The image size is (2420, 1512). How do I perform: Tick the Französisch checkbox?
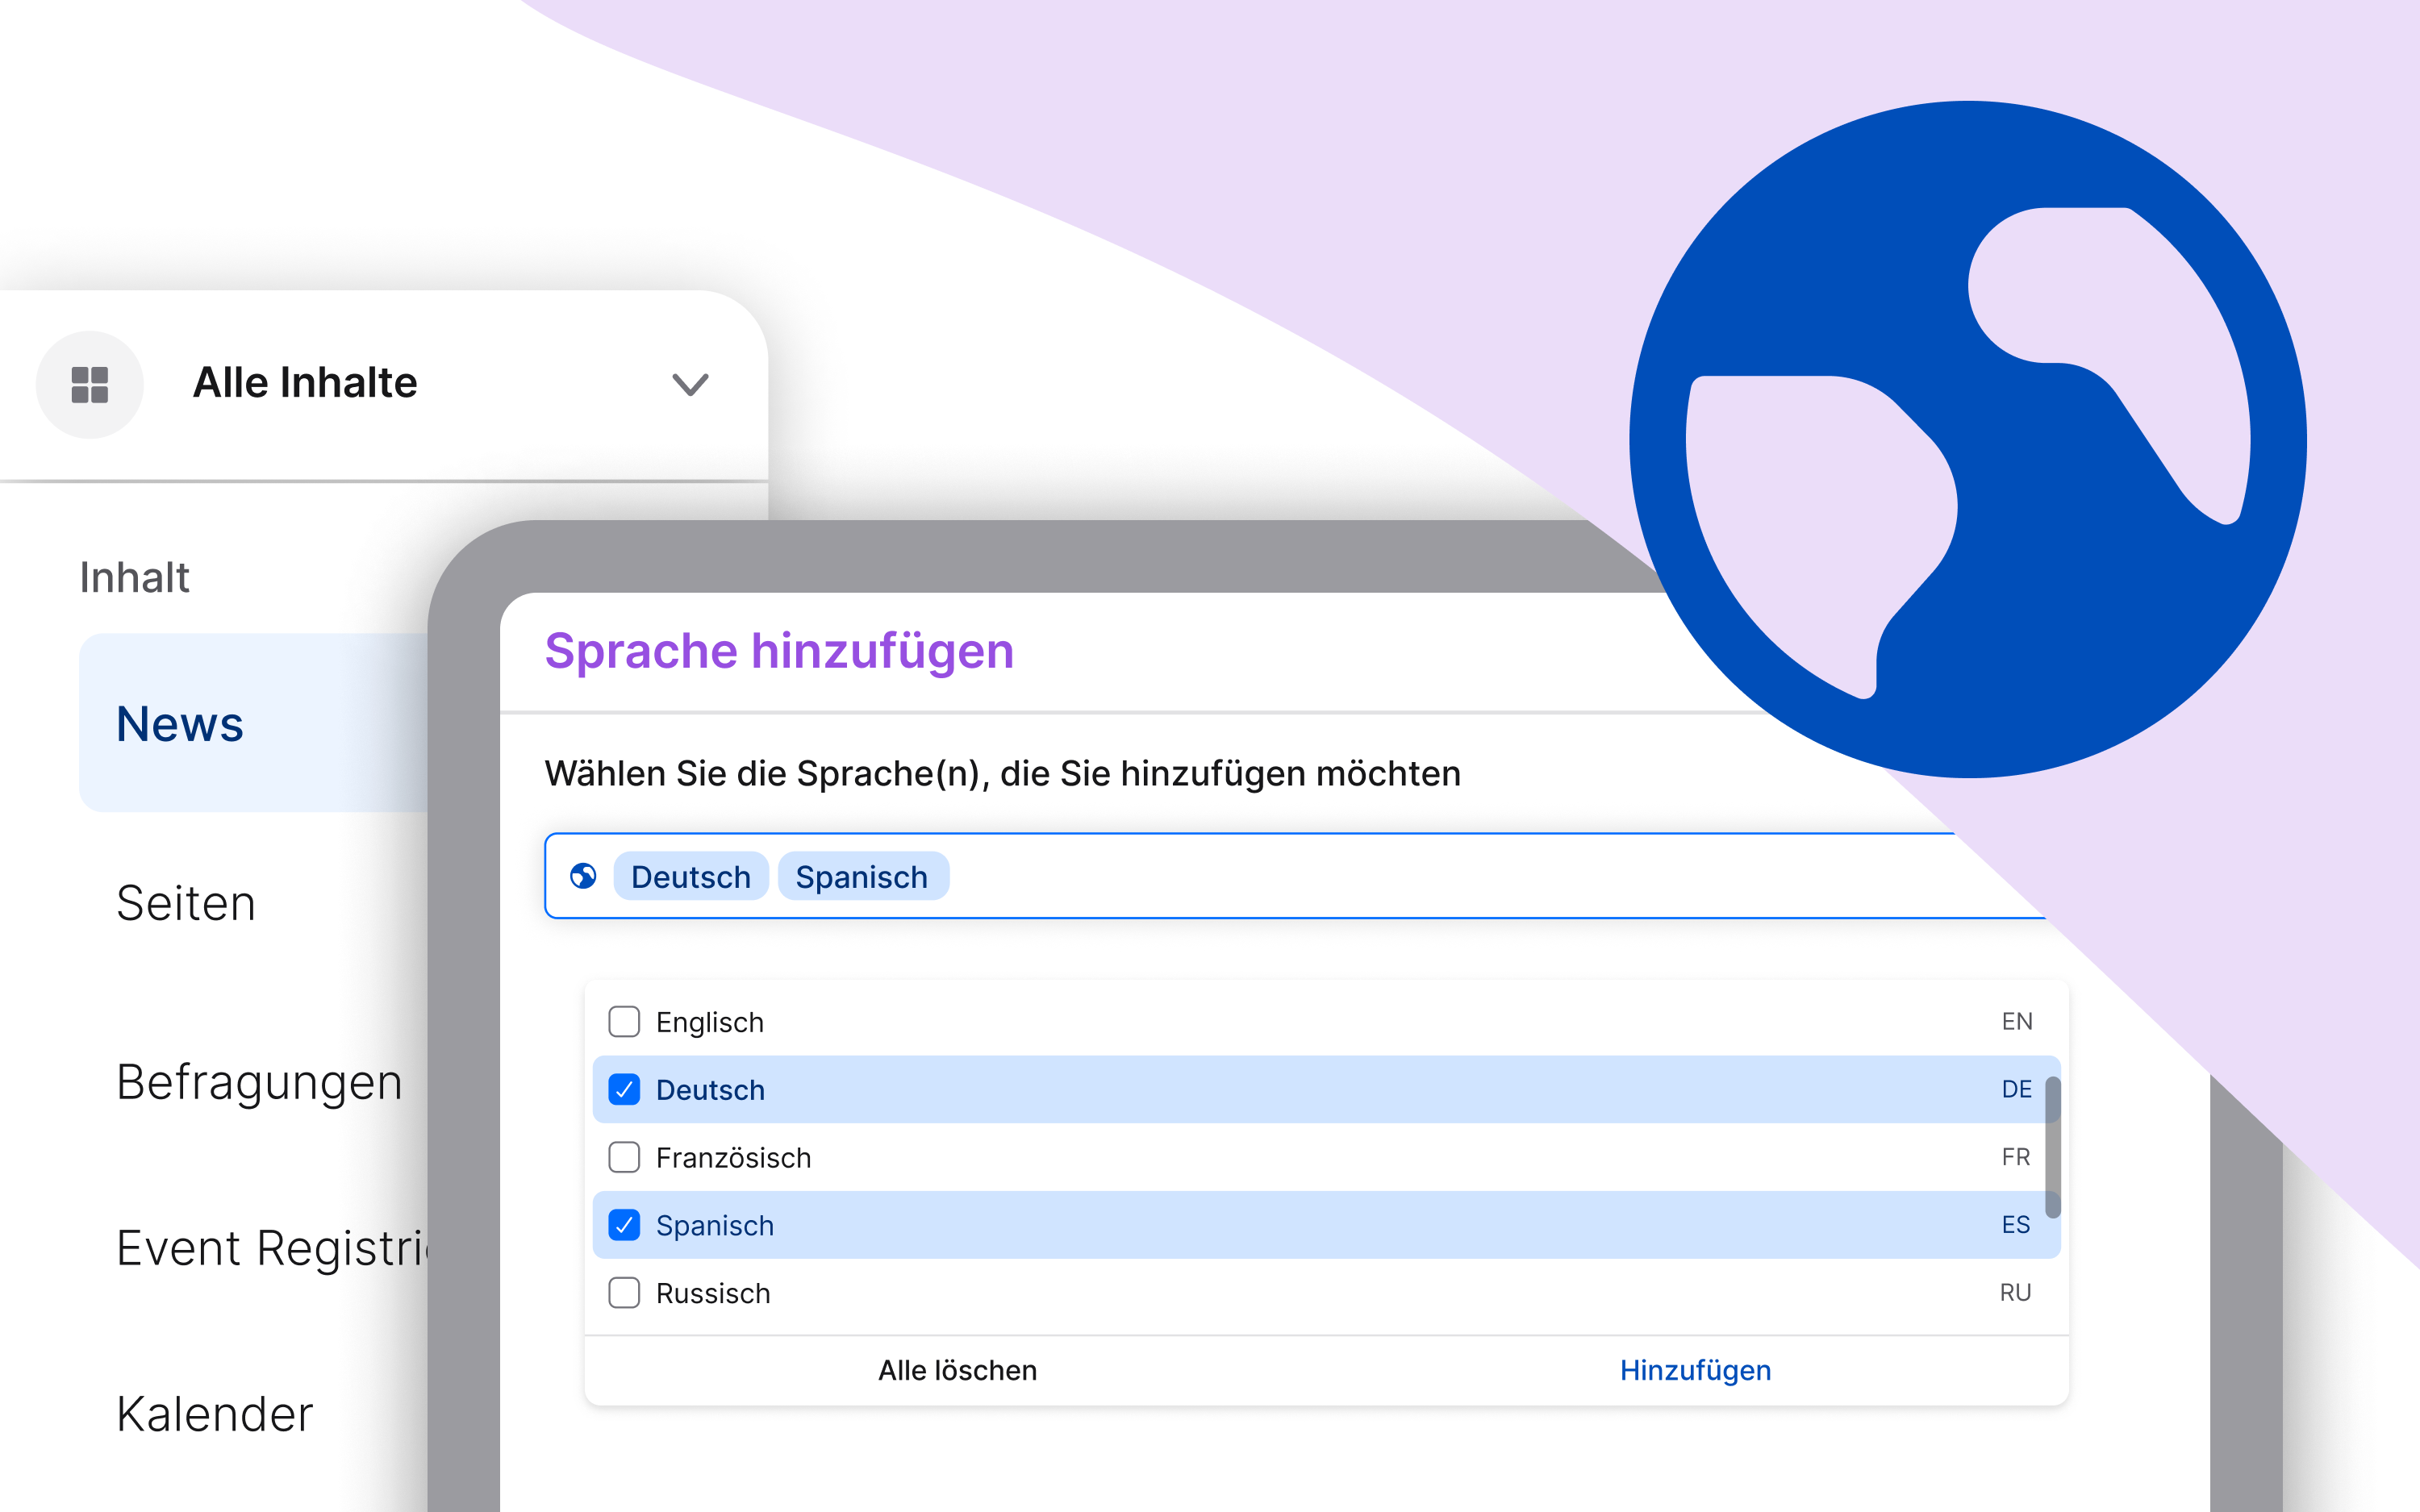624,1157
